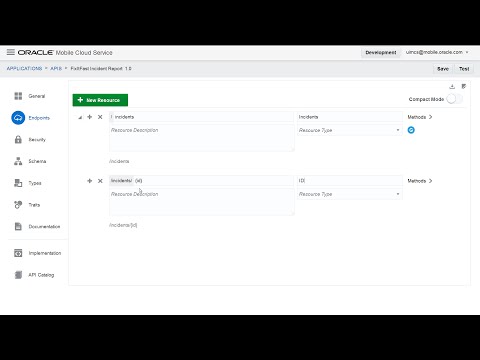Screen dimensions: 480x360
Task: Collapse the incidents resource tree
Action: coord(80,117)
